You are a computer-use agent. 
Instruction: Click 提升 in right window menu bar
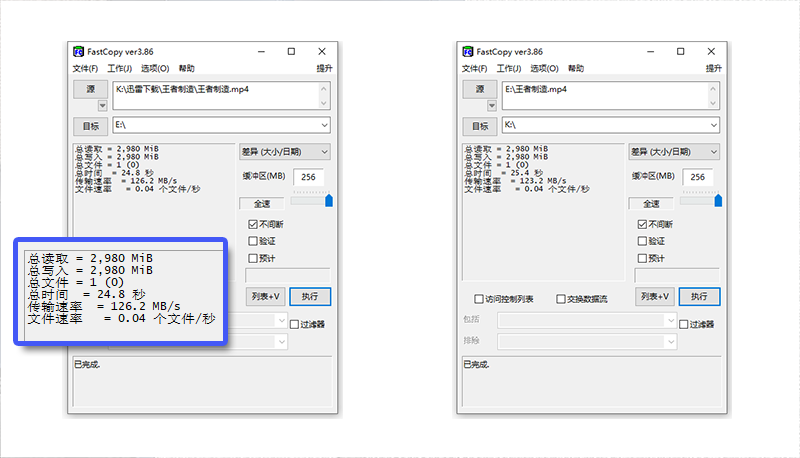(x=714, y=68)
